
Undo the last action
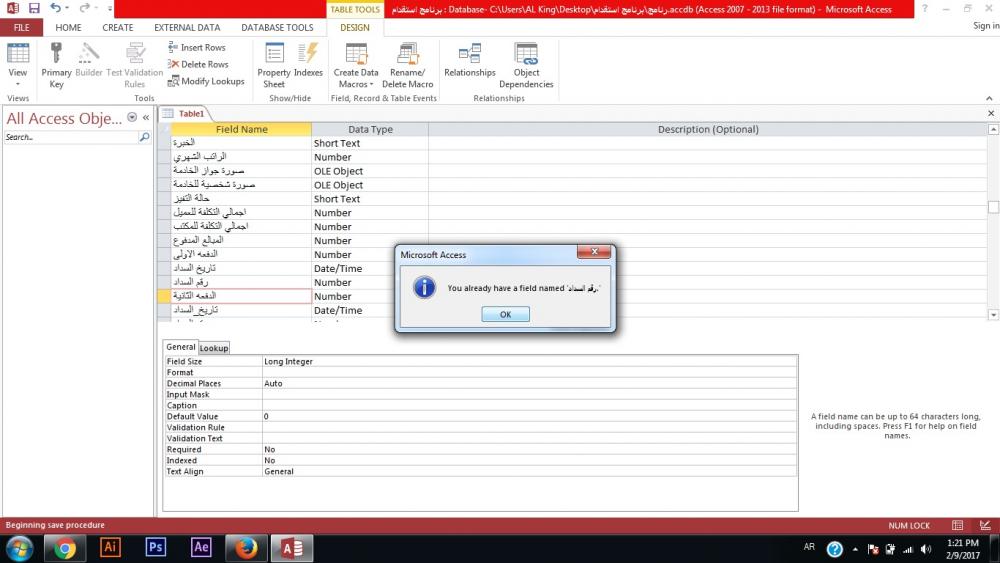(55, 8)
